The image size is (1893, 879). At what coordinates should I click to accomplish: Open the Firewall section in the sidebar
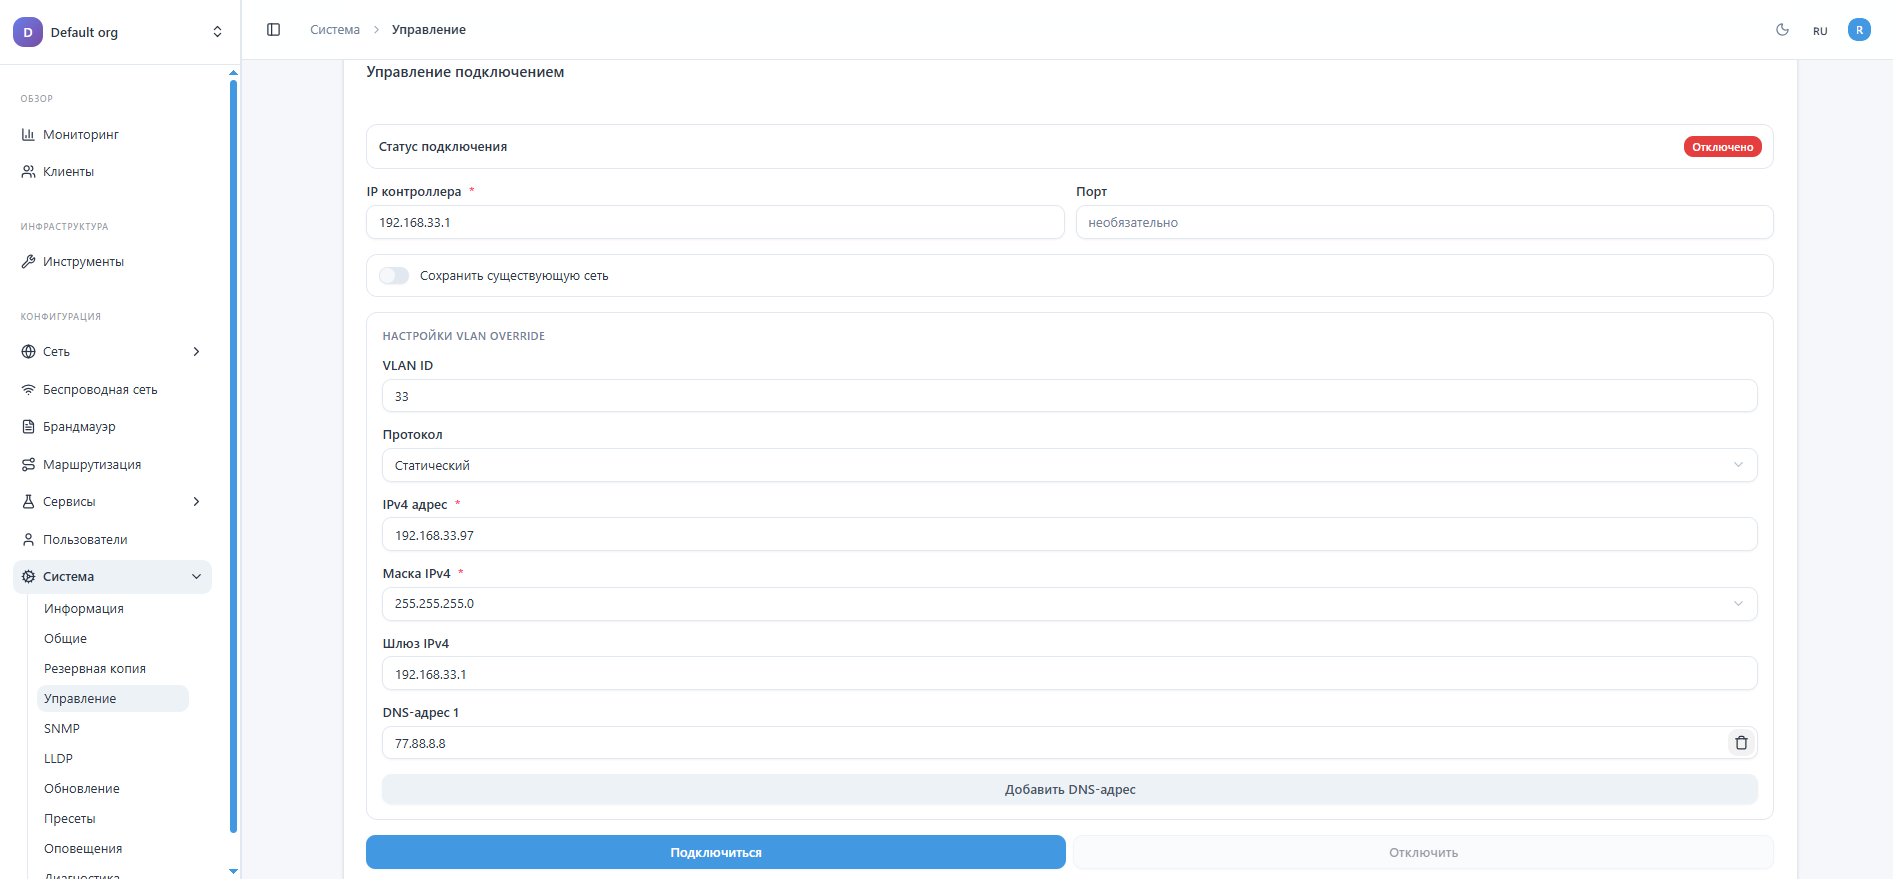coord(79,427)
